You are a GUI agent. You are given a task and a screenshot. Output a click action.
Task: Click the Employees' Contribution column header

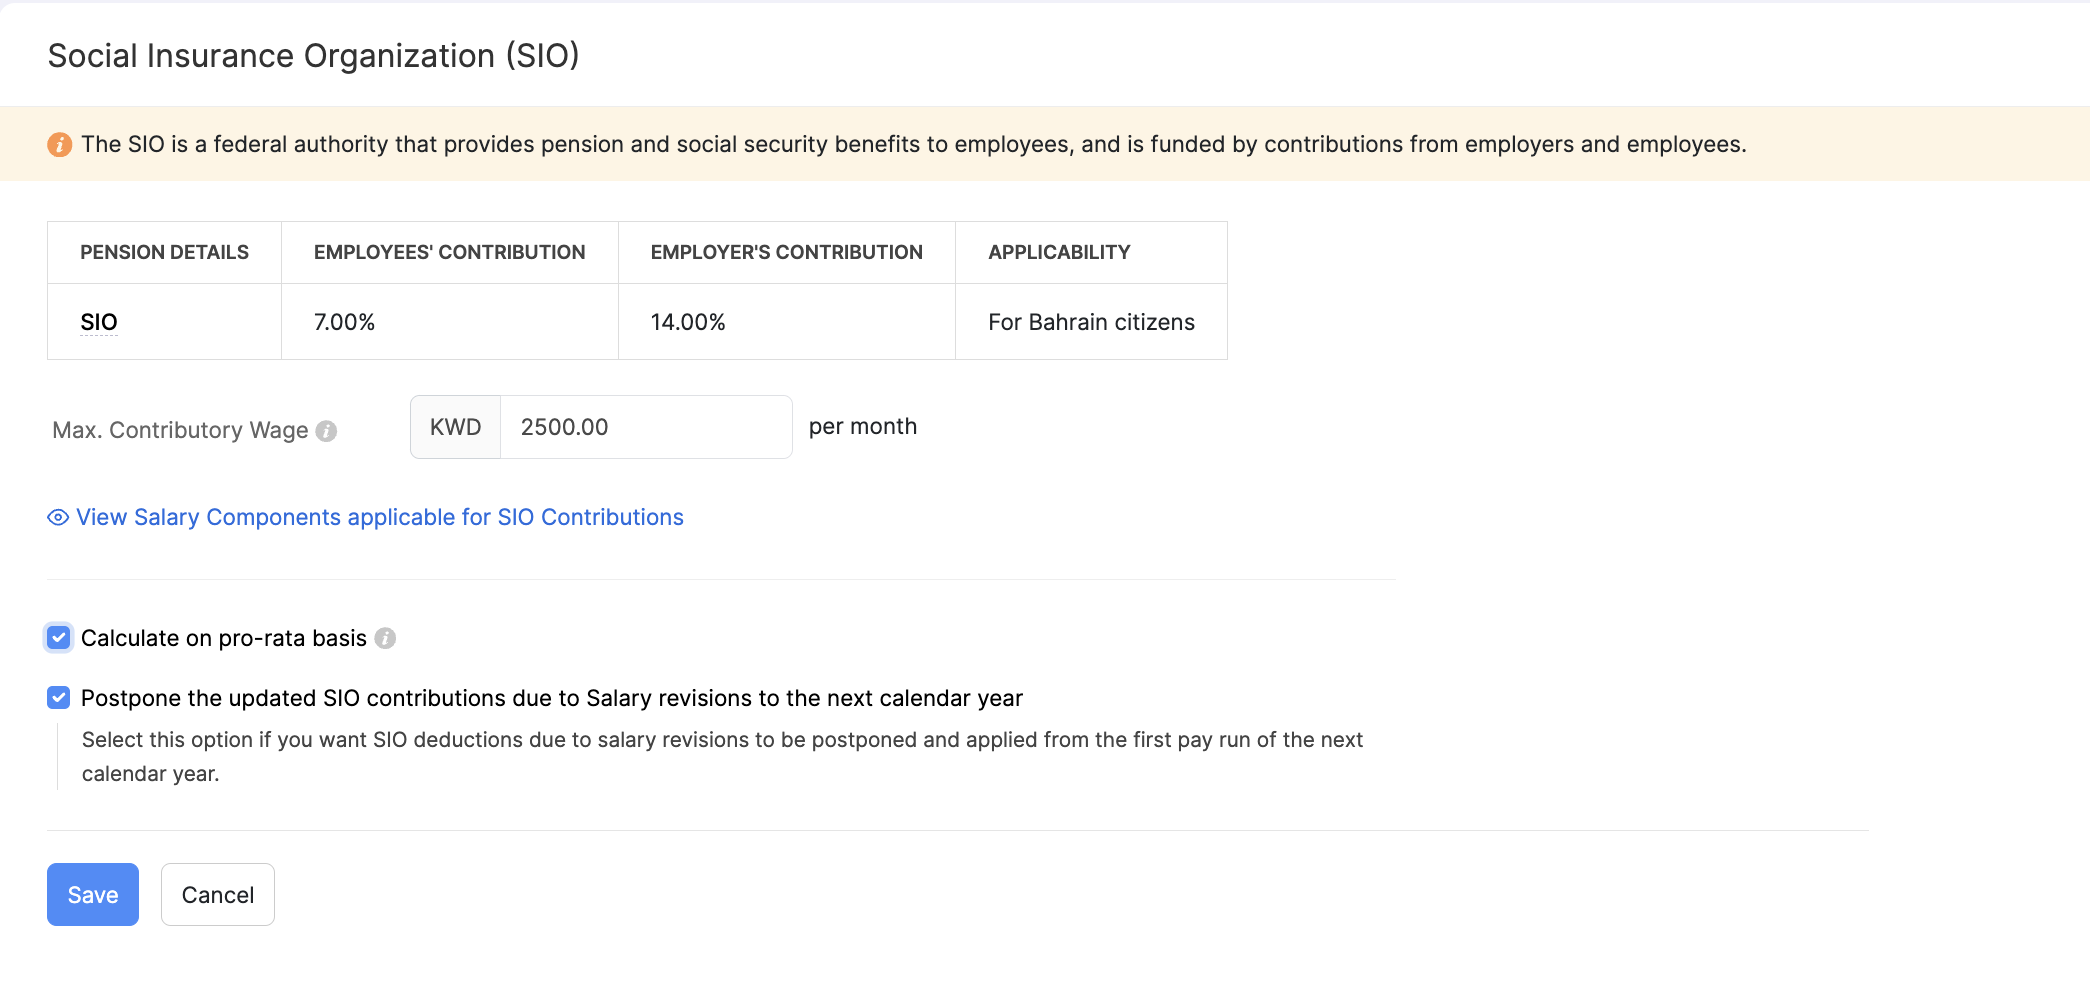pyautogui.click(x=449, y=253)
